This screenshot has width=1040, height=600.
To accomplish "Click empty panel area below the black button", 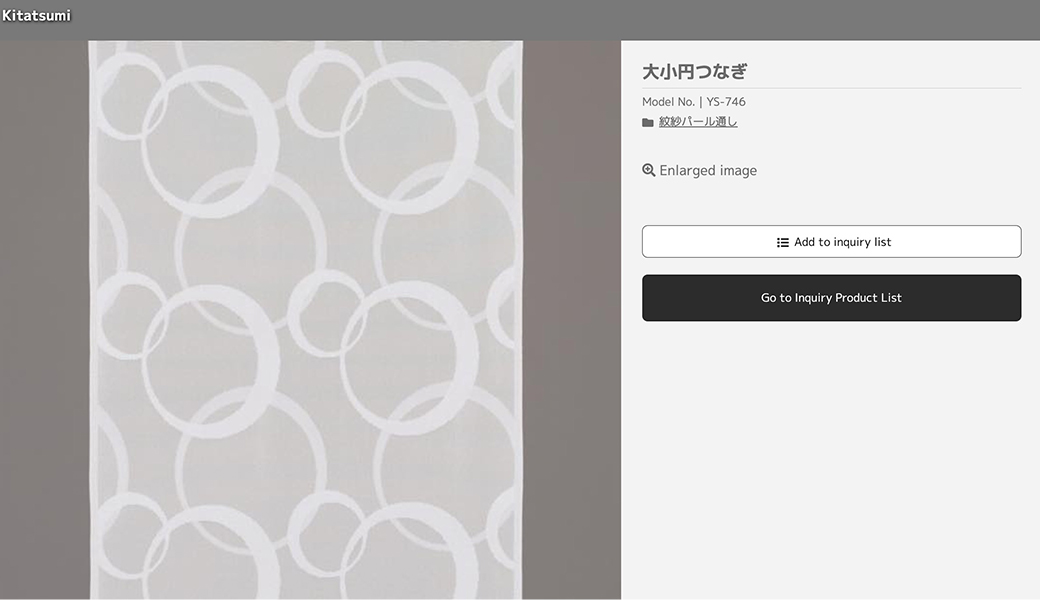I will [831, 461].
